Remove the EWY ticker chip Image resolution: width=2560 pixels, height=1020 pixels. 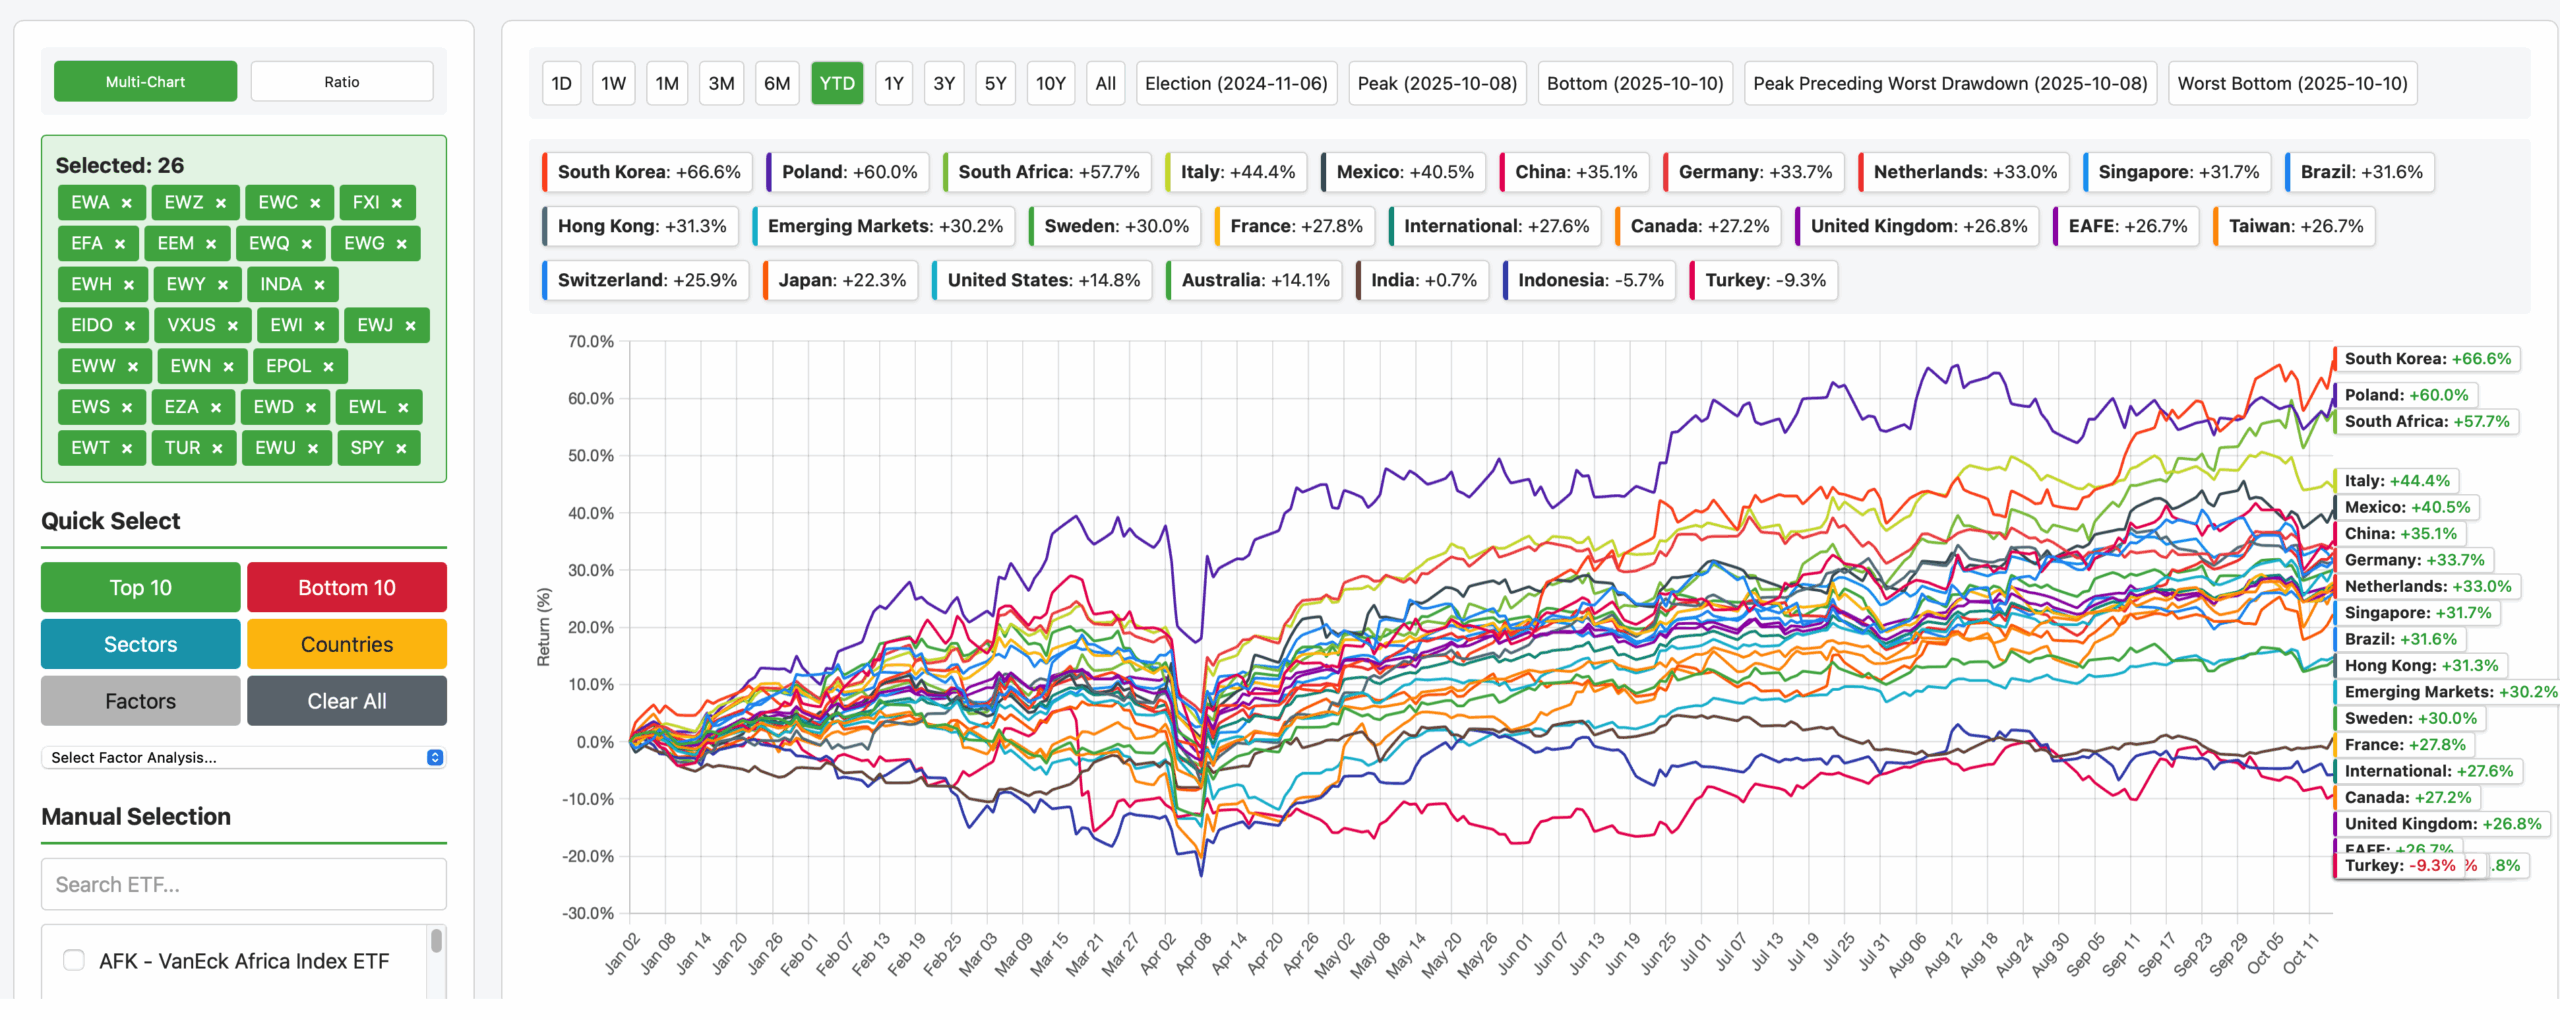223,285
